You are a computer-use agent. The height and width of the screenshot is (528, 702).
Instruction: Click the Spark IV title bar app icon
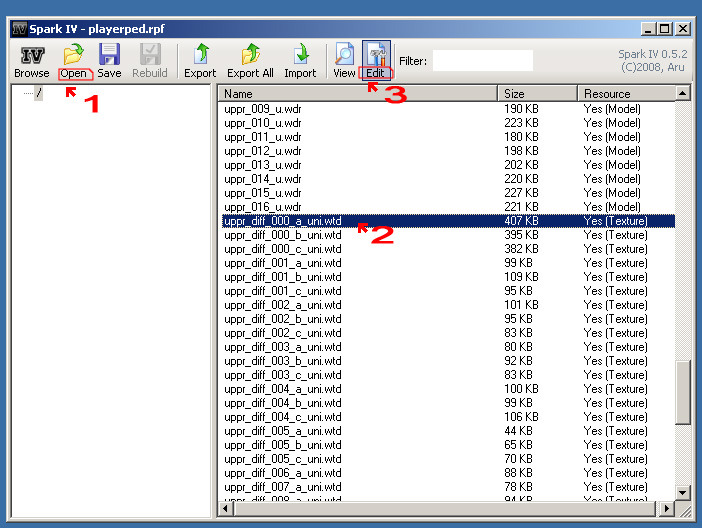click(19, 29)
